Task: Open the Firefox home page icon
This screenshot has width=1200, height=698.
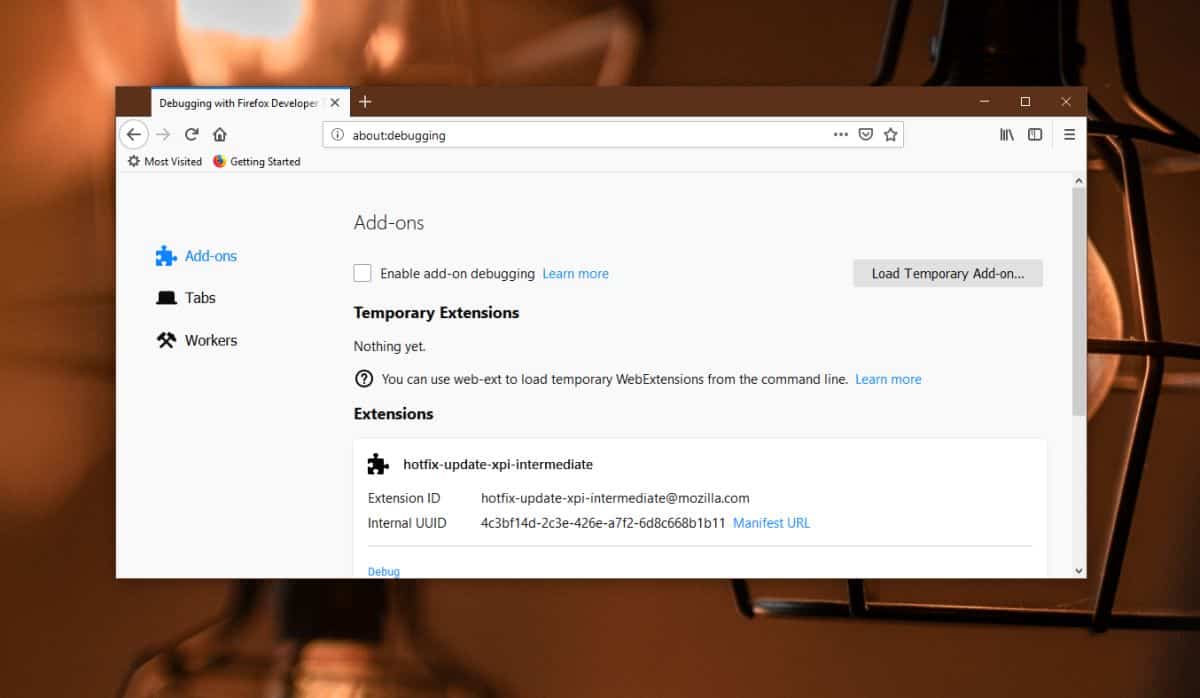Action: tap(220, 134)
